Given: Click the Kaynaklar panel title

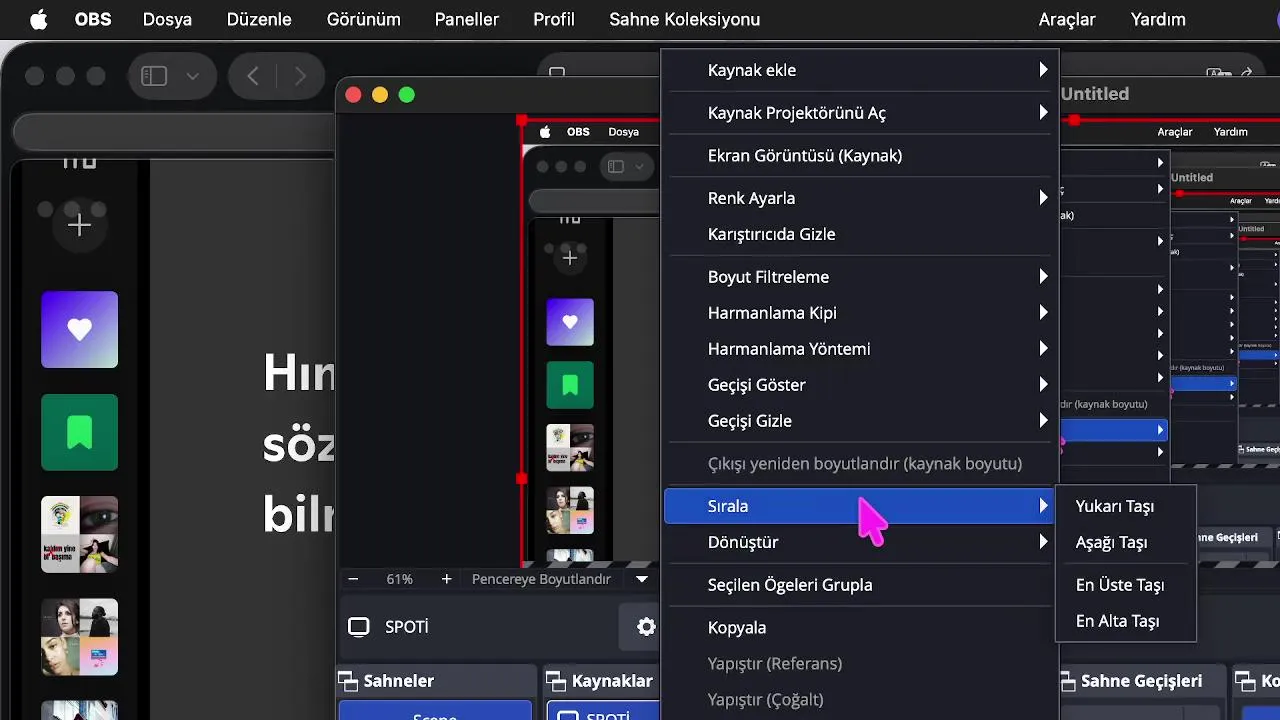Looking at the screenshot, I should [x=612, y=681].
